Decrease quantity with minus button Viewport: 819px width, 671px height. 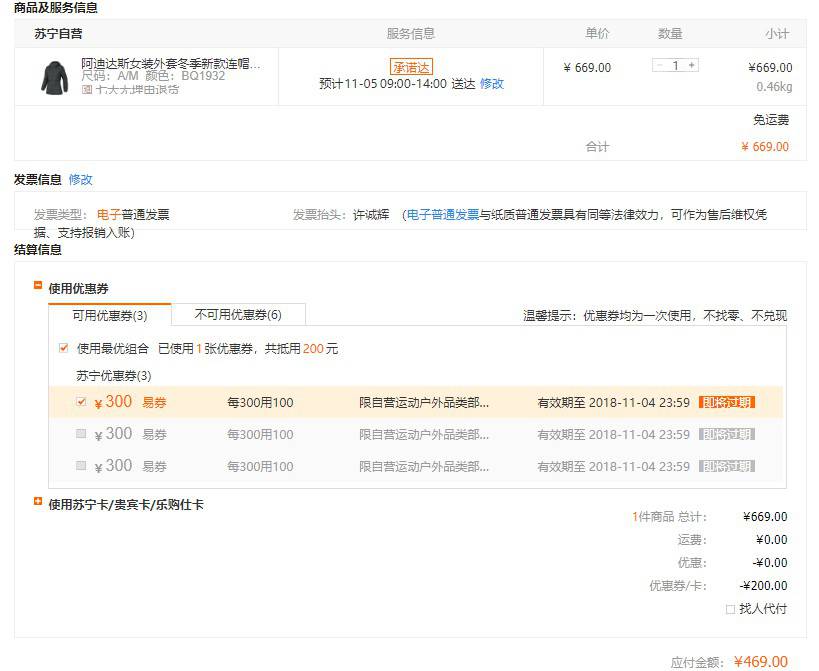point(659,65)
